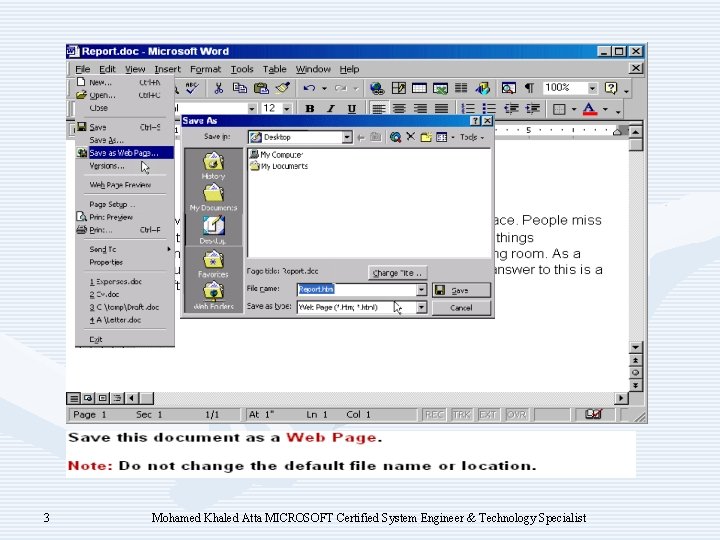The width and height of the screenshot is (720, 540).
Task: Open the font name dropdown arrow
Action: (252, 109)
